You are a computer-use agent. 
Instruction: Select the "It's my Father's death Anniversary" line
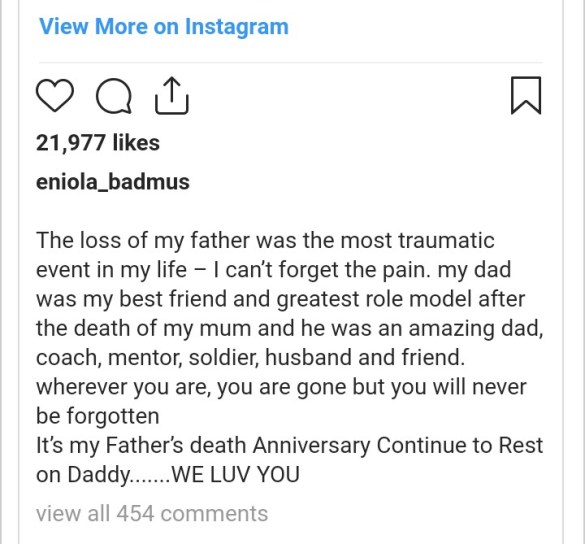[x=290, y=445]
